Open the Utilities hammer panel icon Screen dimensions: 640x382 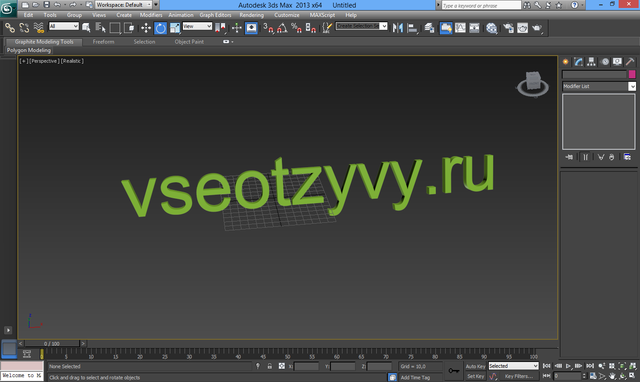tap(630, 62)
